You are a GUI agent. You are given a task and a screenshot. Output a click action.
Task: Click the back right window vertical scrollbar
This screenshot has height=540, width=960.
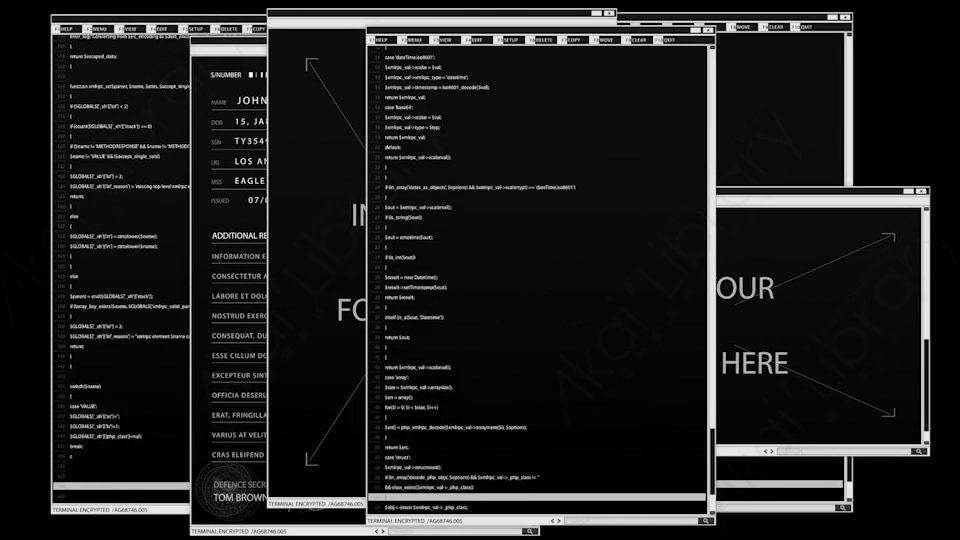click(x=849, y=110)
